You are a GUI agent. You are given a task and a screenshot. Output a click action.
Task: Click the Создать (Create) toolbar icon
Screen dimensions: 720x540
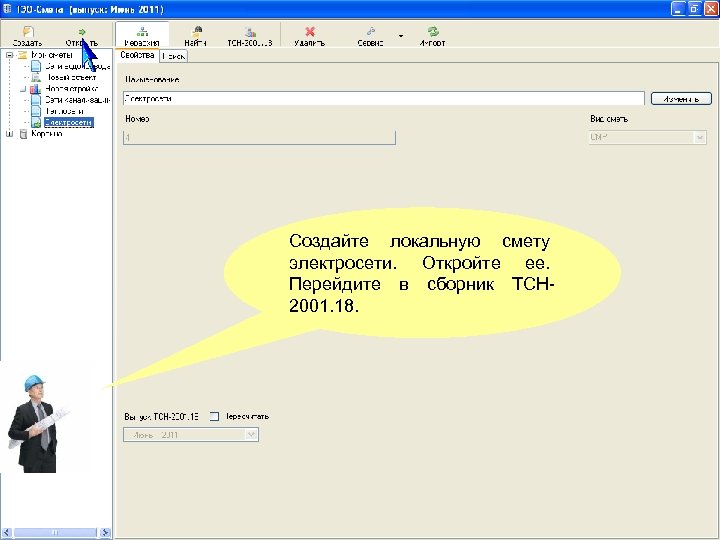coord(27,32)
